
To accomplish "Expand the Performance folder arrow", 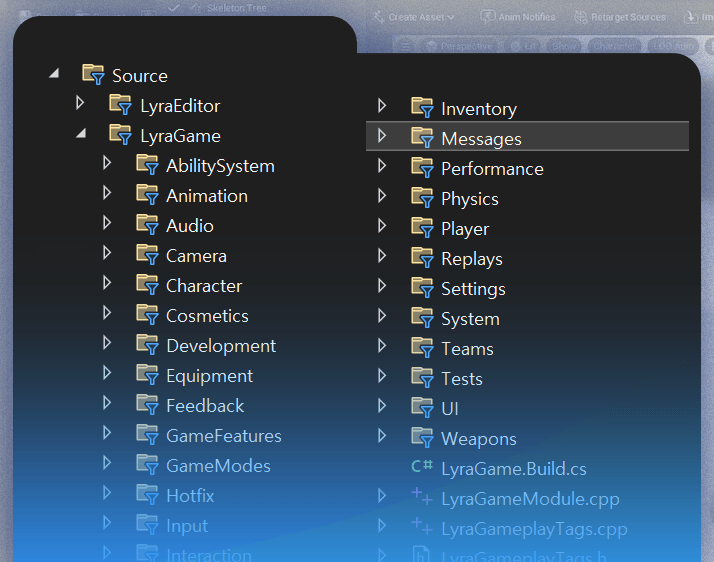I will (382, 166).
